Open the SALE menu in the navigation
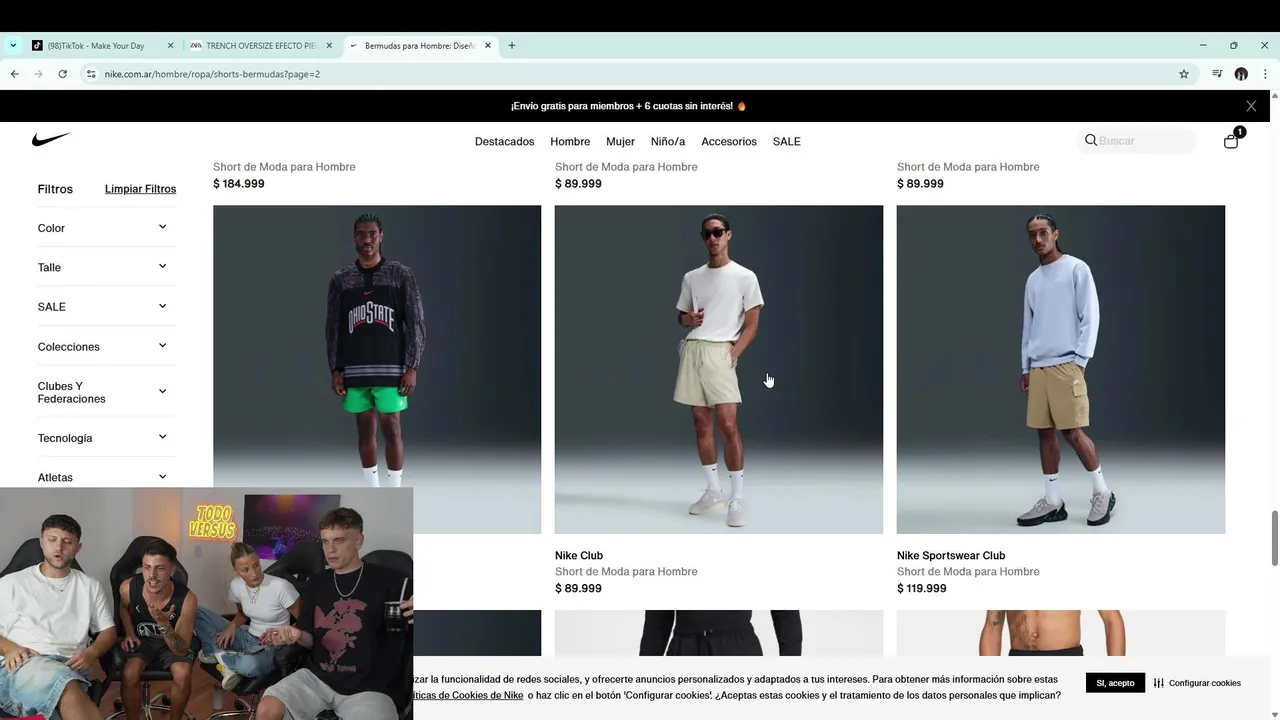The height and width of the screenshot is (720, 1280). (x=787, y=141)
